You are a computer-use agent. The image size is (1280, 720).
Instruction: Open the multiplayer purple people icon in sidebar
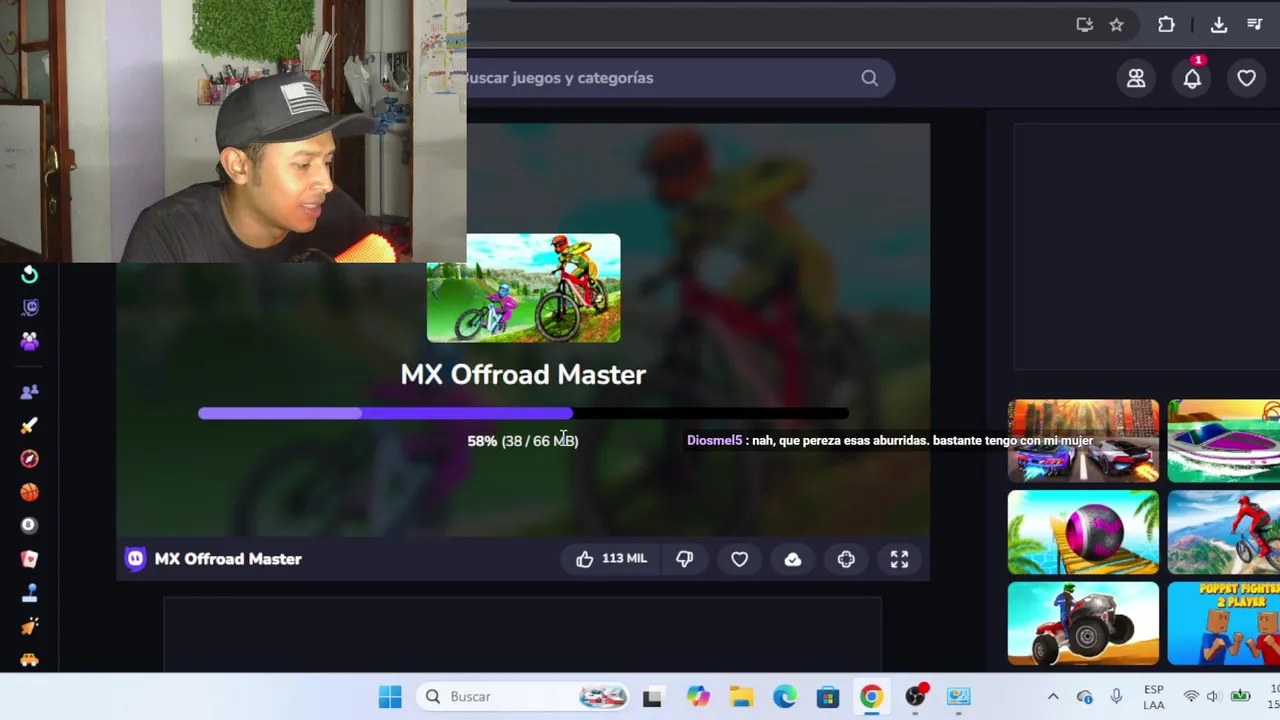(29, 342)
